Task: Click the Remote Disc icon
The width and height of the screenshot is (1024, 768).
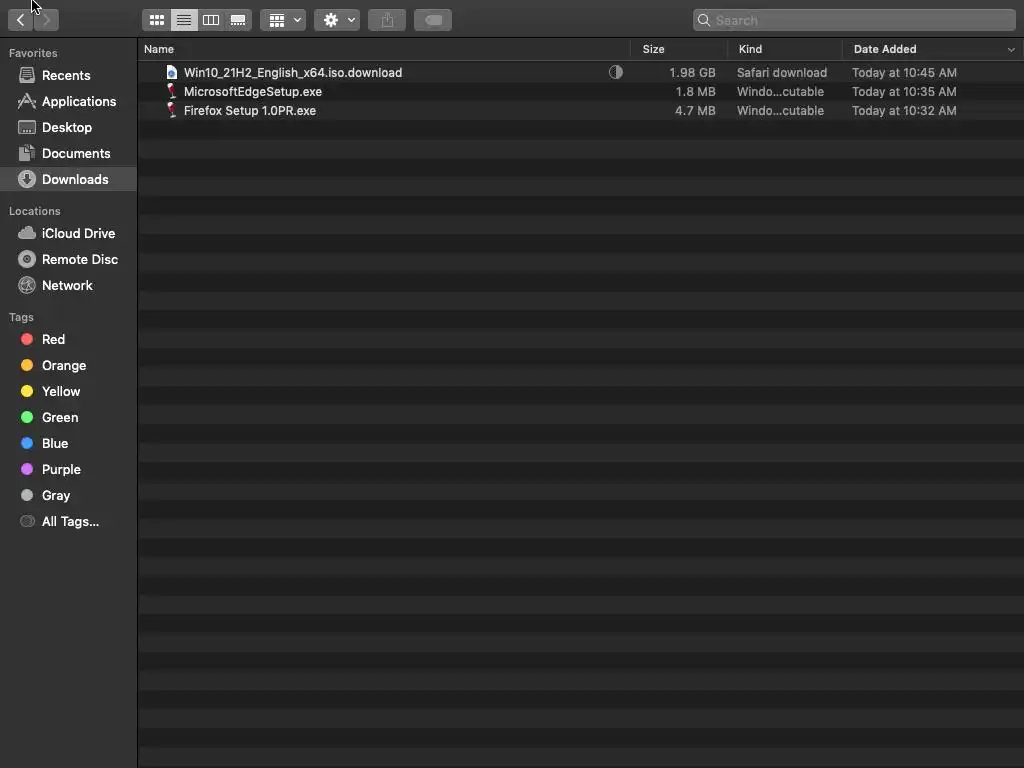Action: (27, 259)
